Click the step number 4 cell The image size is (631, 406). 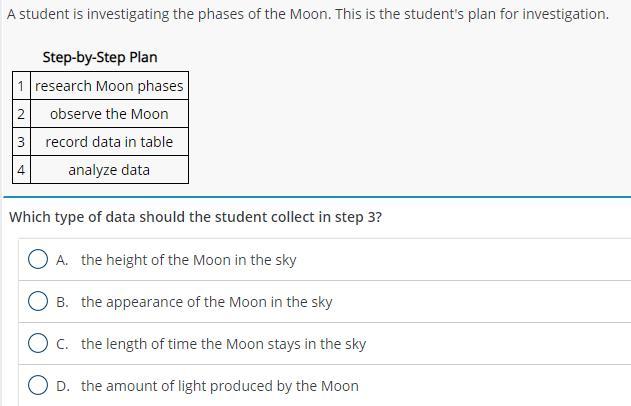tap(21, 170)
